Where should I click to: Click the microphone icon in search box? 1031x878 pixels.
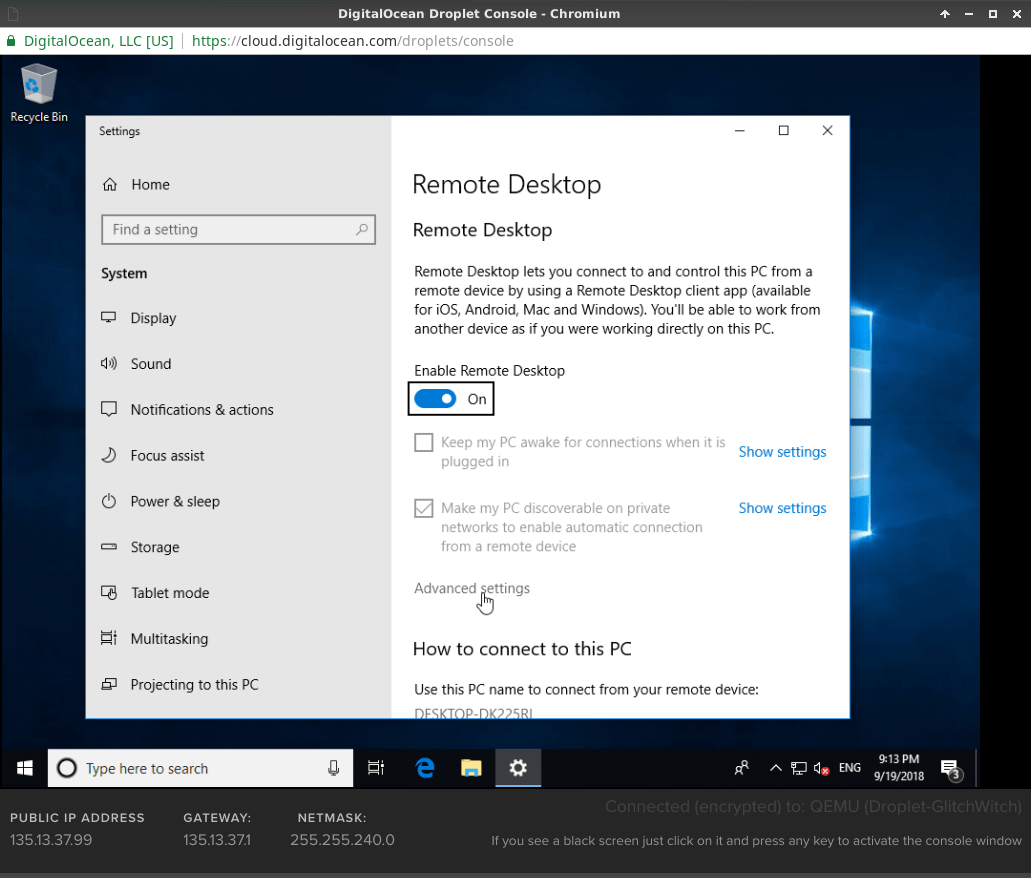point(334,768)
